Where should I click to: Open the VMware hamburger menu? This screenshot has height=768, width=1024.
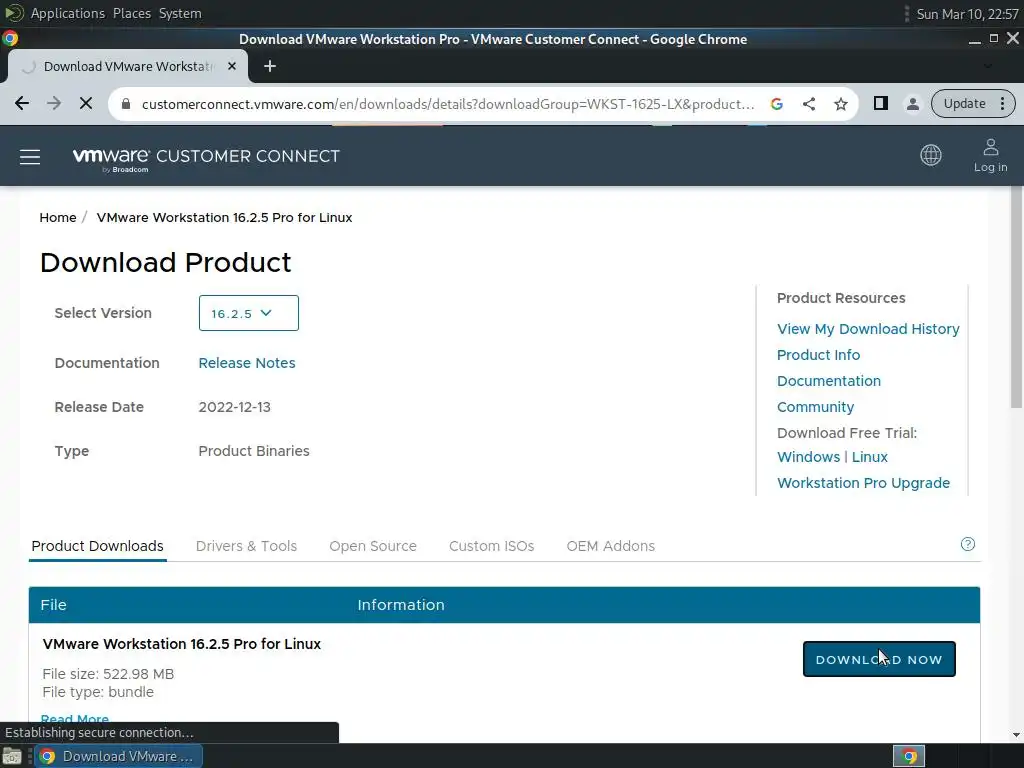click(30, 157)
